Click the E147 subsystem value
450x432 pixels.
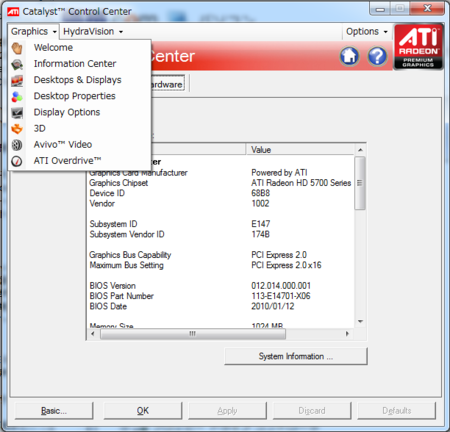coord(261,224)
